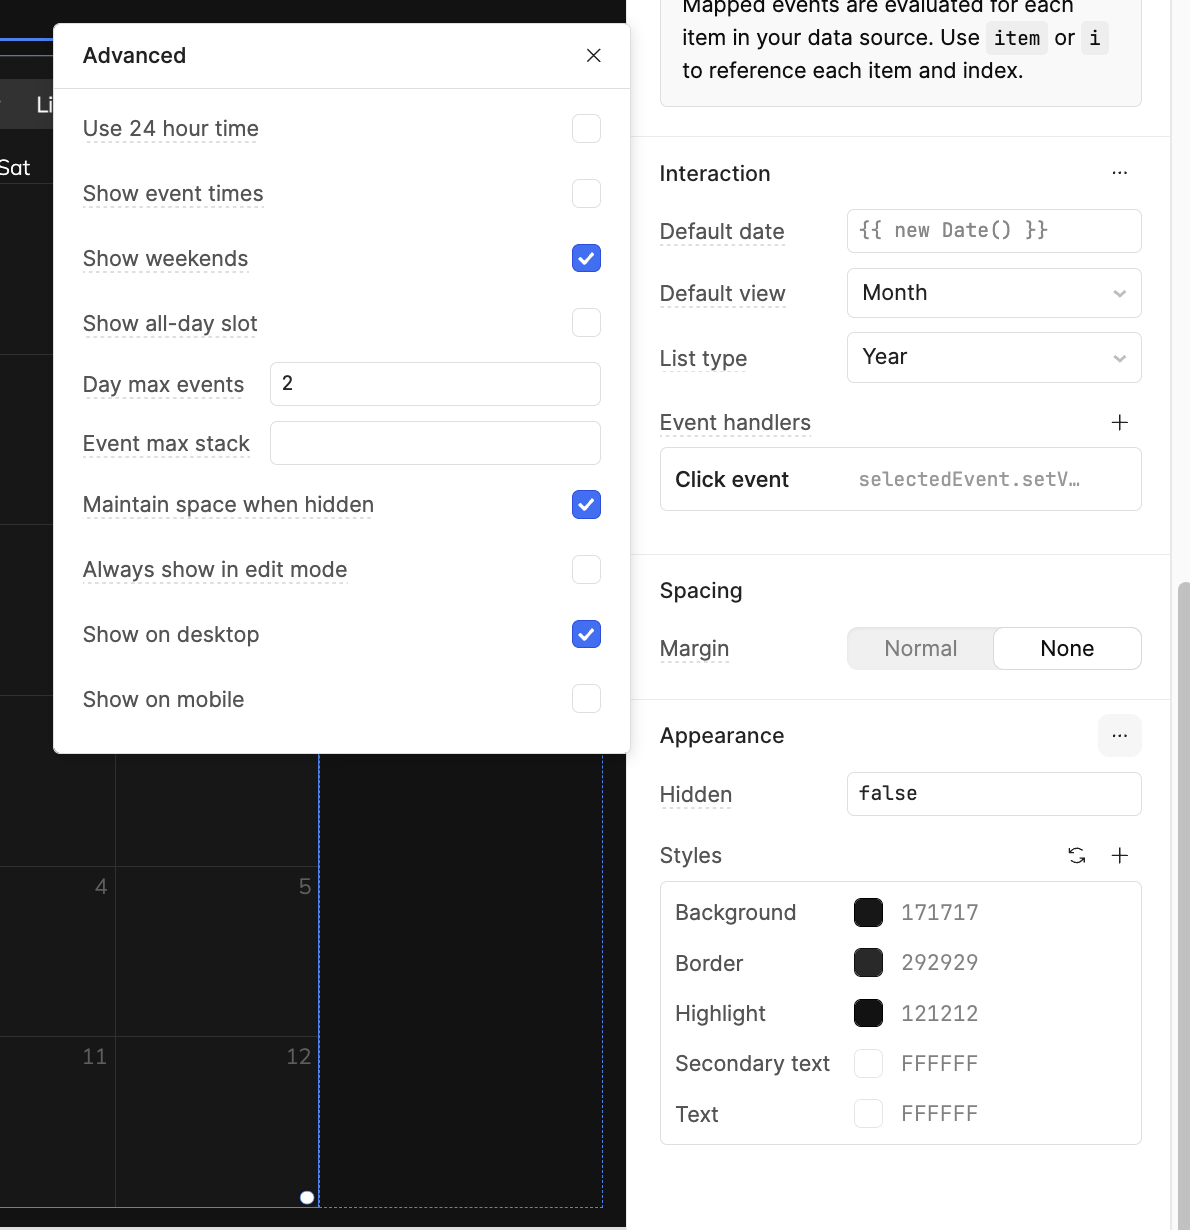Viewport: 1190px width, 1230px height.
Task: Open the Appearance section more options
Action: pos(1119,736)
